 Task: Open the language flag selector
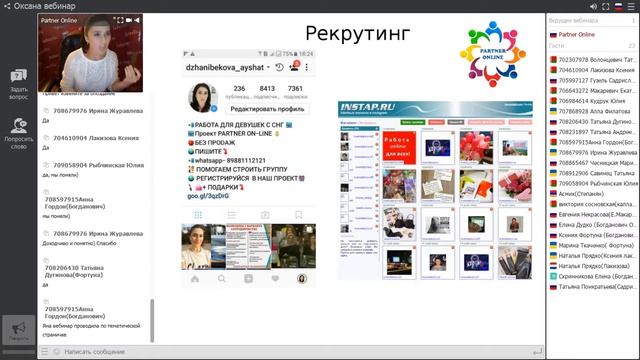[x=619, y=7]
